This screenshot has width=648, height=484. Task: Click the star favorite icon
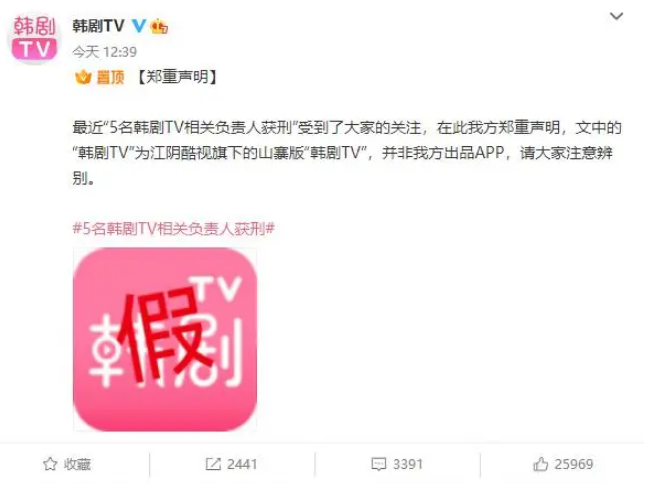[50, 464]
